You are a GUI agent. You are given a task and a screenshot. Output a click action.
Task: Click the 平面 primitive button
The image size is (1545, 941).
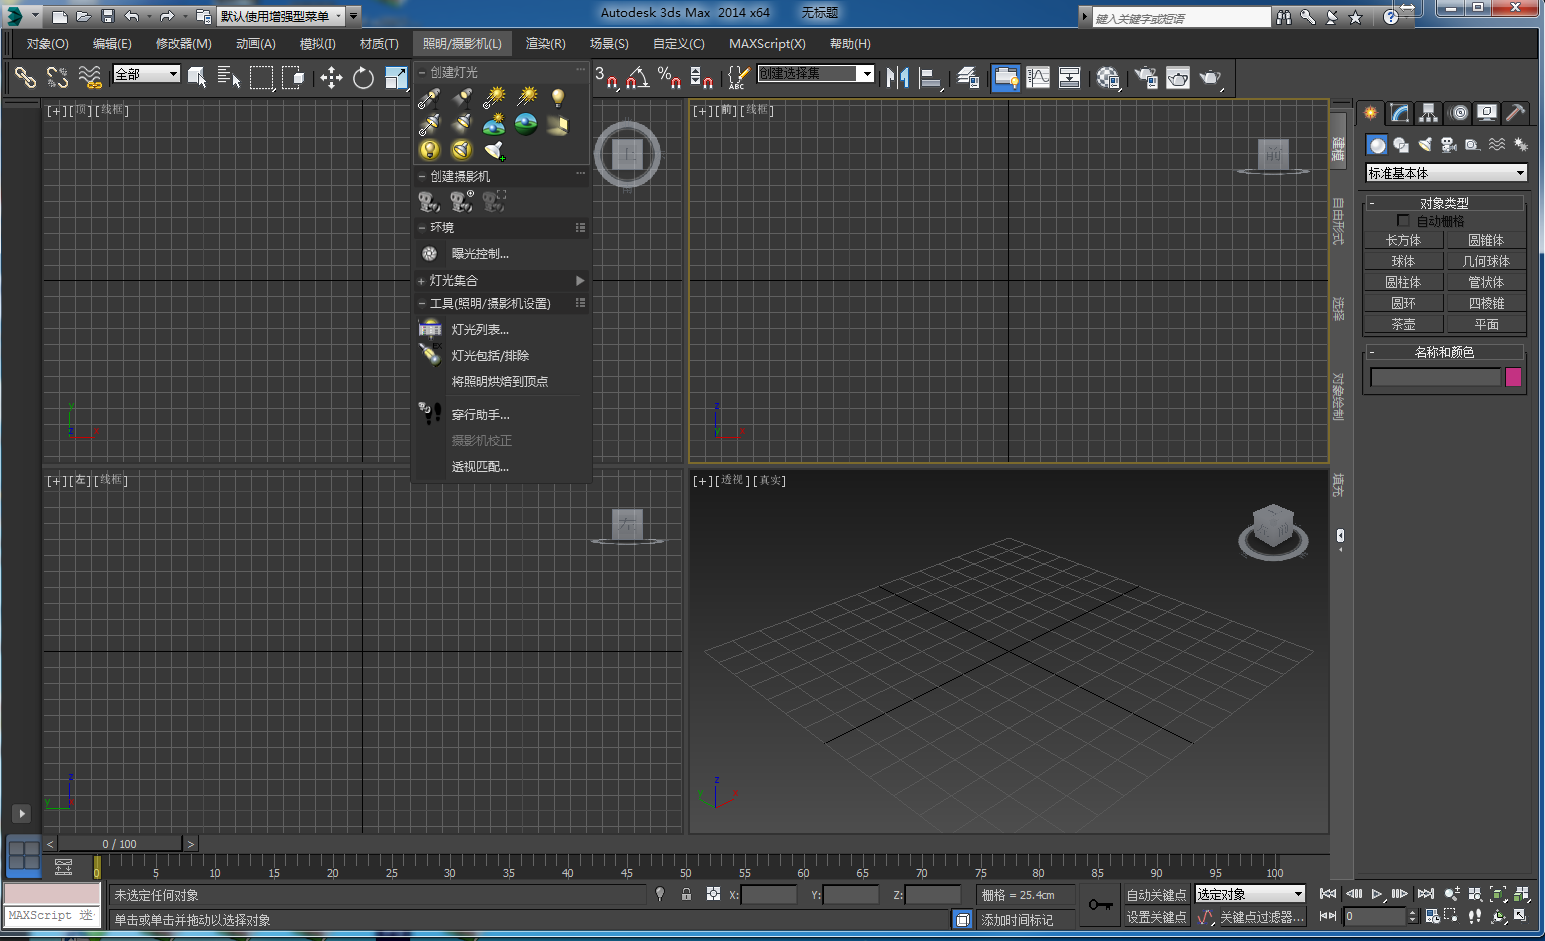pyautogui.click(x=1486, y=324)
